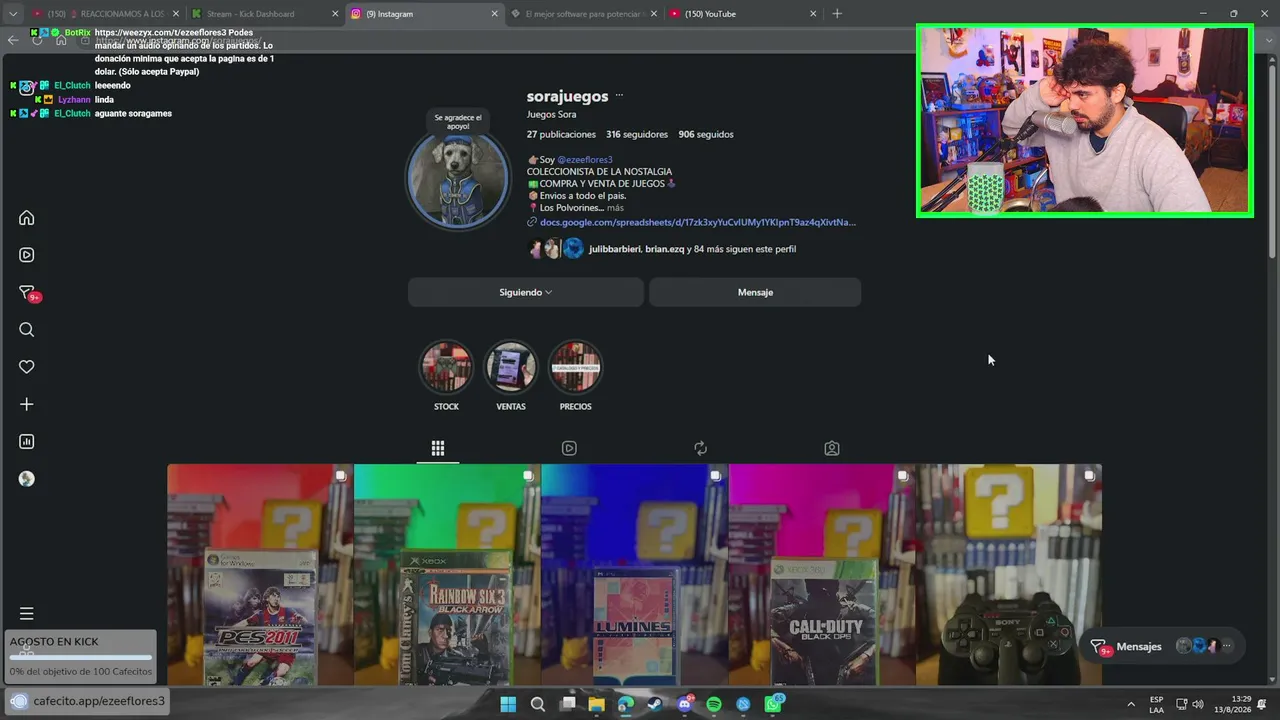Open the browser tab search chevron
This screenshot has height=720, width=1280.
(13, 14)
